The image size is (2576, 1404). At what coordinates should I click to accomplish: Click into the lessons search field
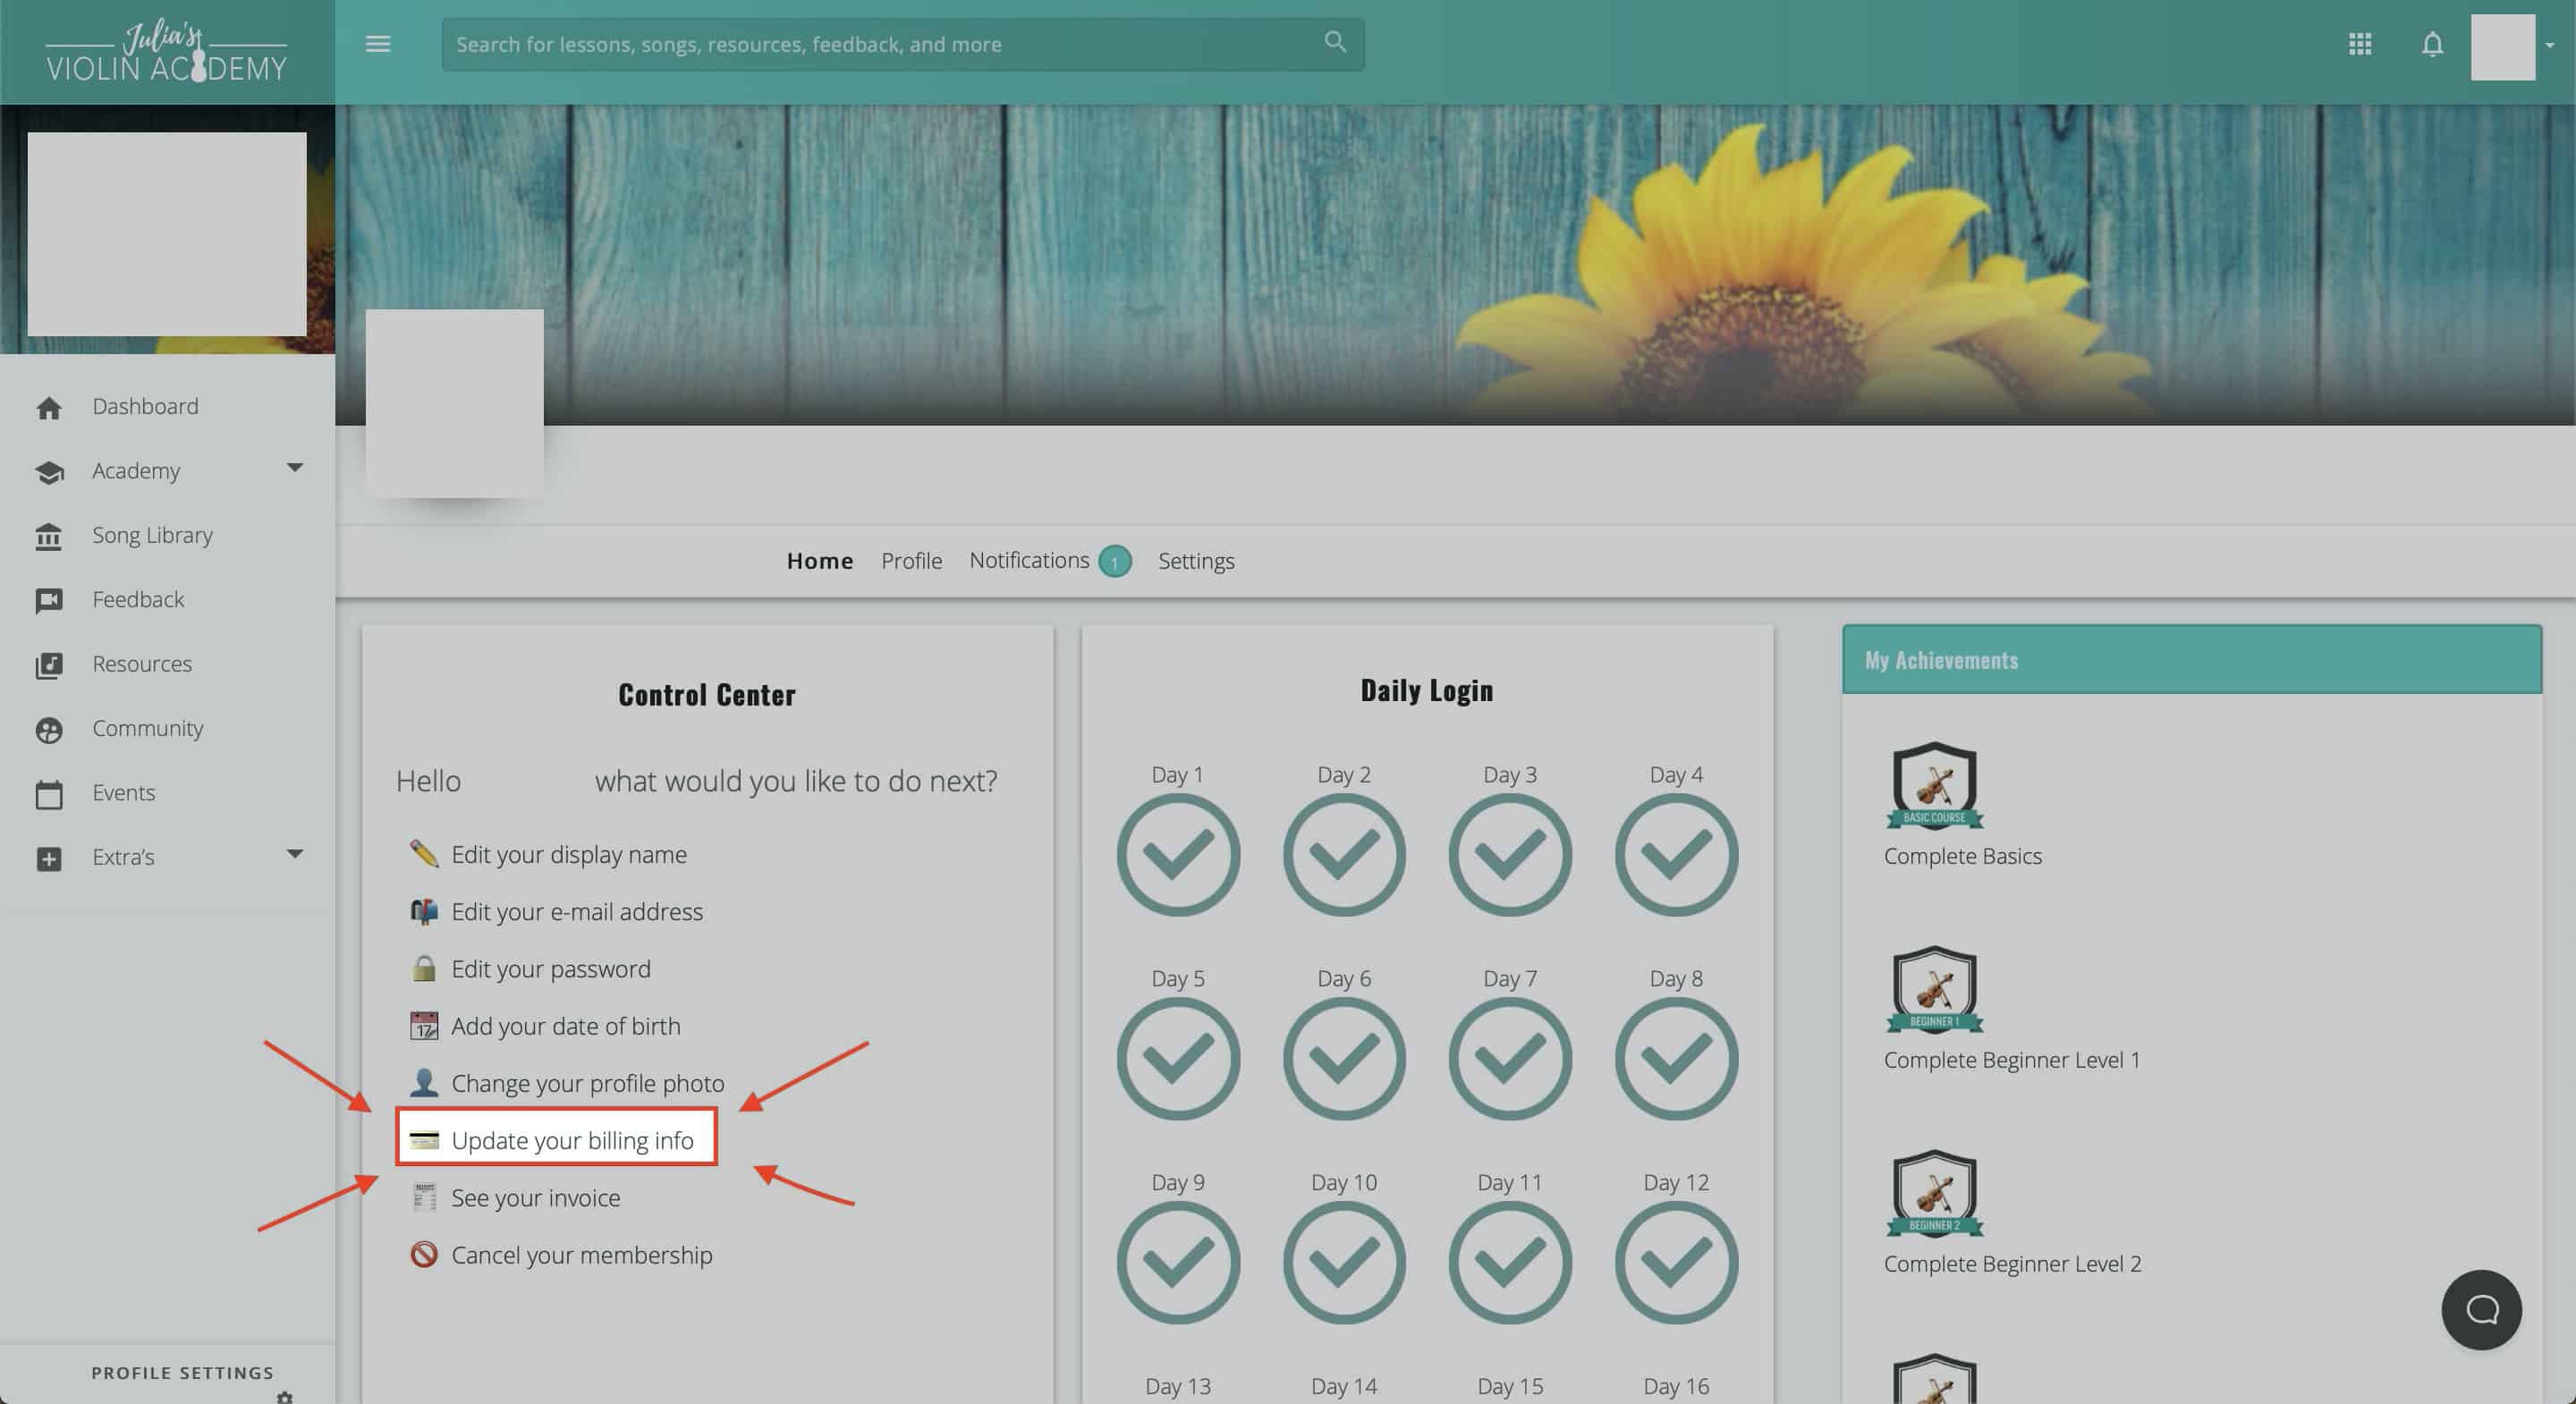pos(880,44)
